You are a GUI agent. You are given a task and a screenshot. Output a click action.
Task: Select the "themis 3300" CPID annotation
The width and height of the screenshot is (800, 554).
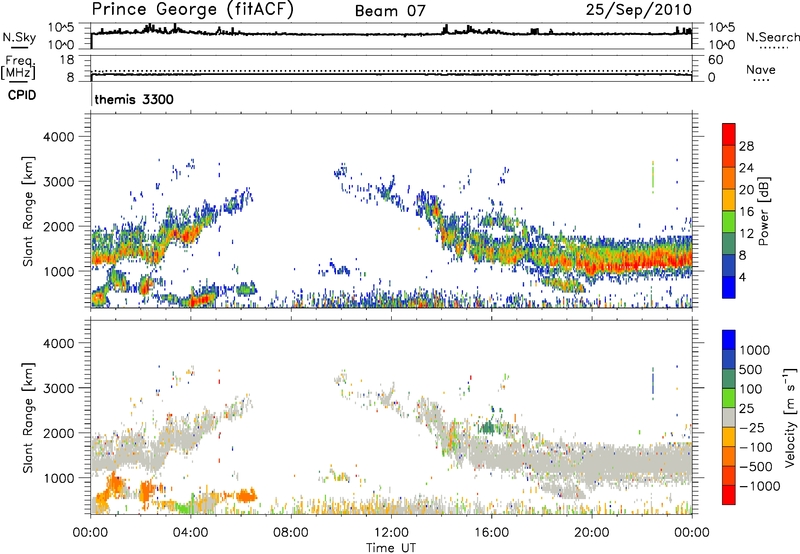point(134,99)
